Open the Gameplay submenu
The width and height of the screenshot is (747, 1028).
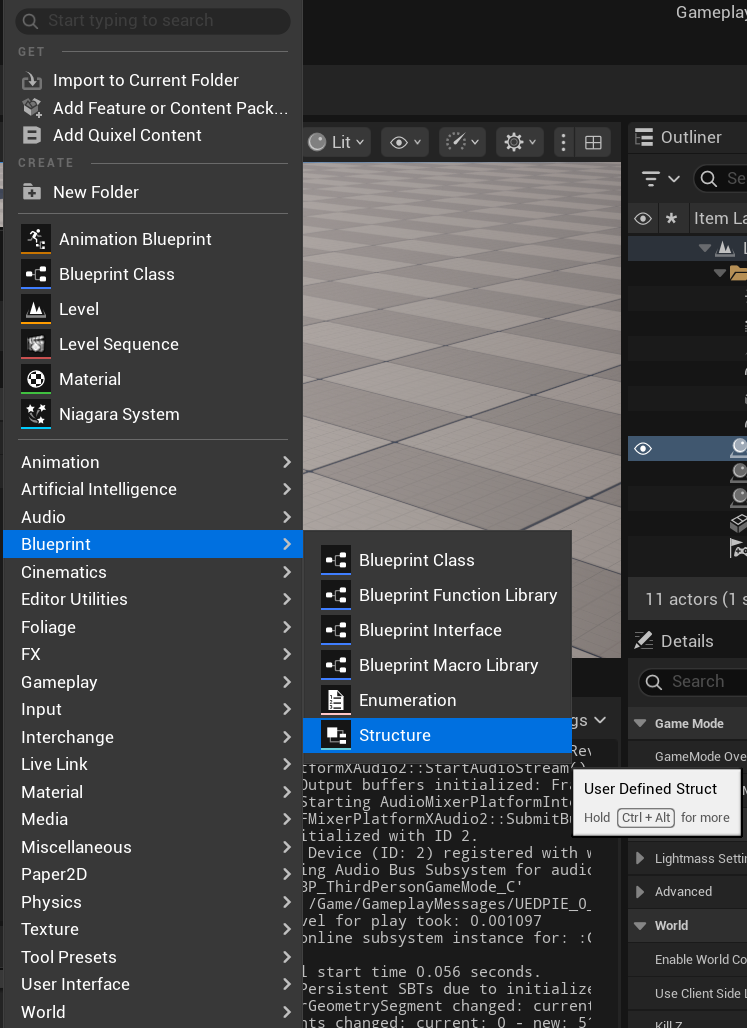153,682
